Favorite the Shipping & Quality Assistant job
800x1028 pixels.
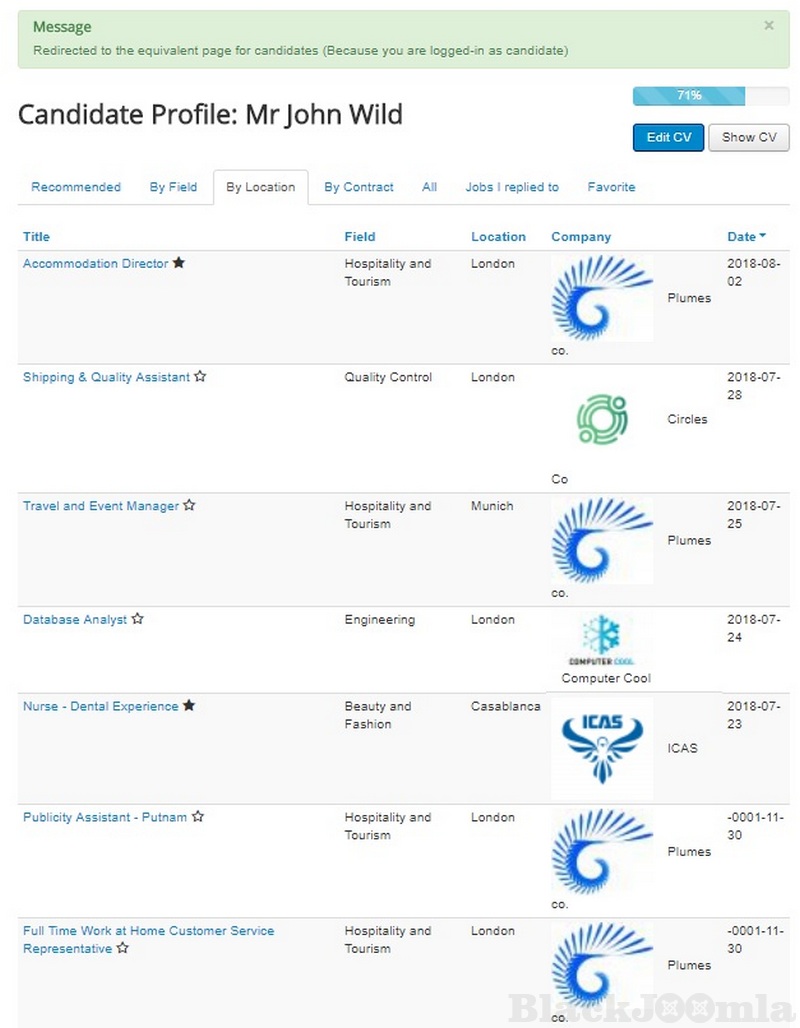tap(200, 377)
